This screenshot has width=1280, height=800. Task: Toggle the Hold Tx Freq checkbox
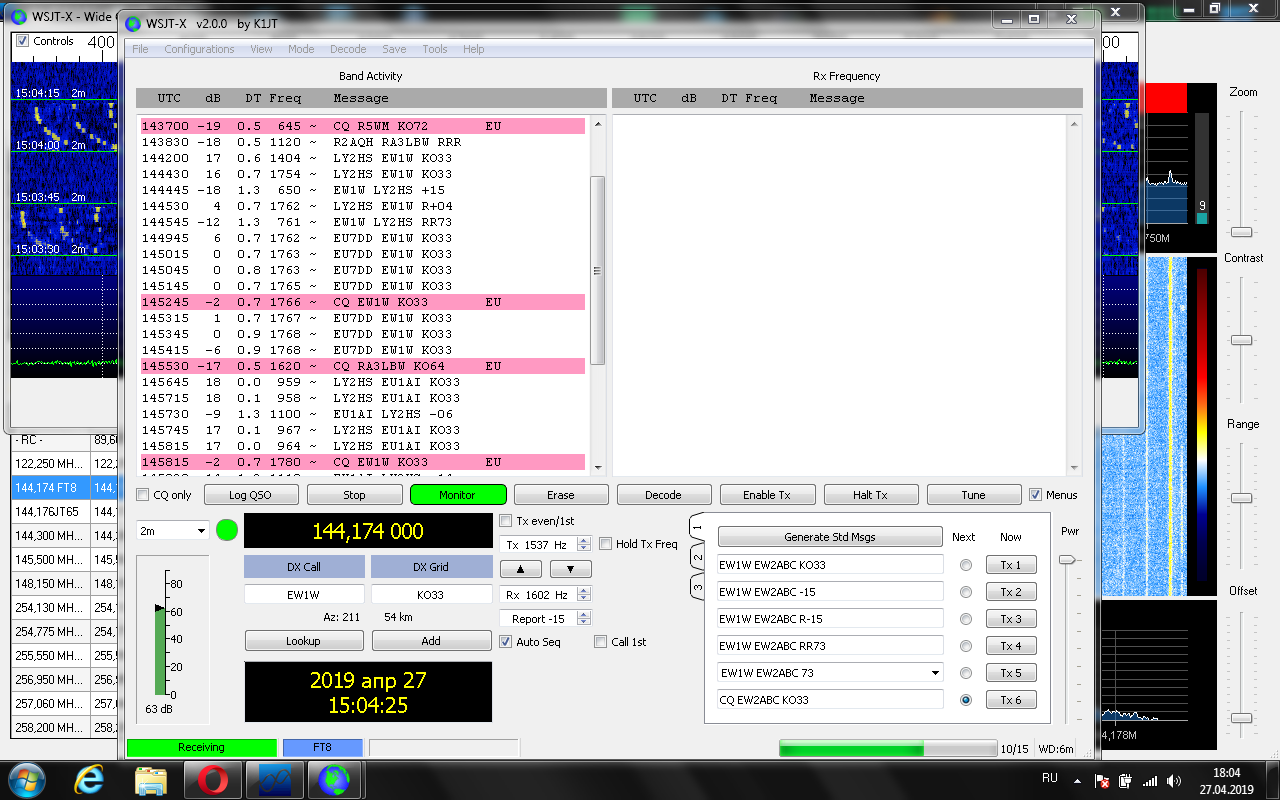pos(606,544)
